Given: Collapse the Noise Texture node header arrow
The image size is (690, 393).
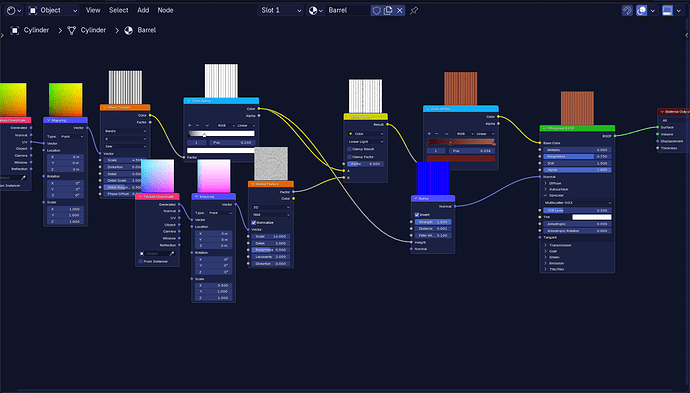Looking at the screenshot, I should coord(252,184).
